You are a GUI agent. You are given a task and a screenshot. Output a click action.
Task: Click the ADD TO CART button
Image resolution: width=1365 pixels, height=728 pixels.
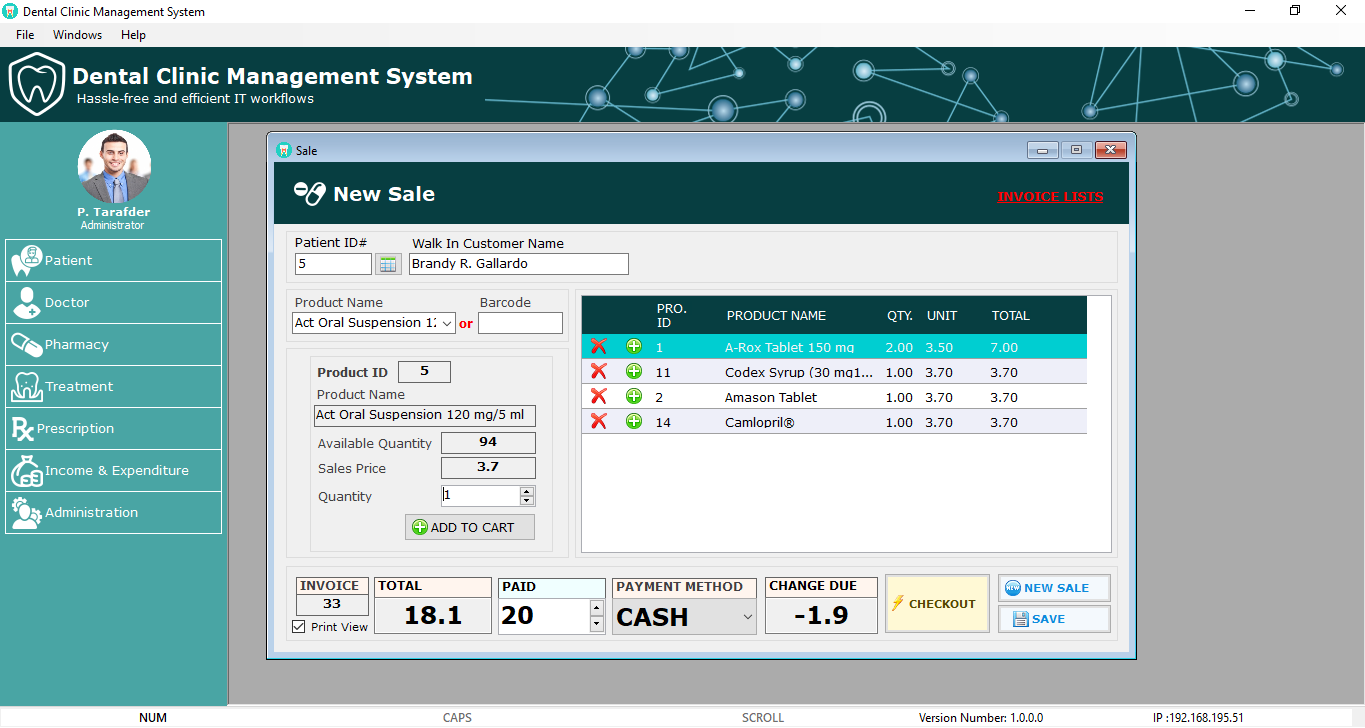click(469, 527)
